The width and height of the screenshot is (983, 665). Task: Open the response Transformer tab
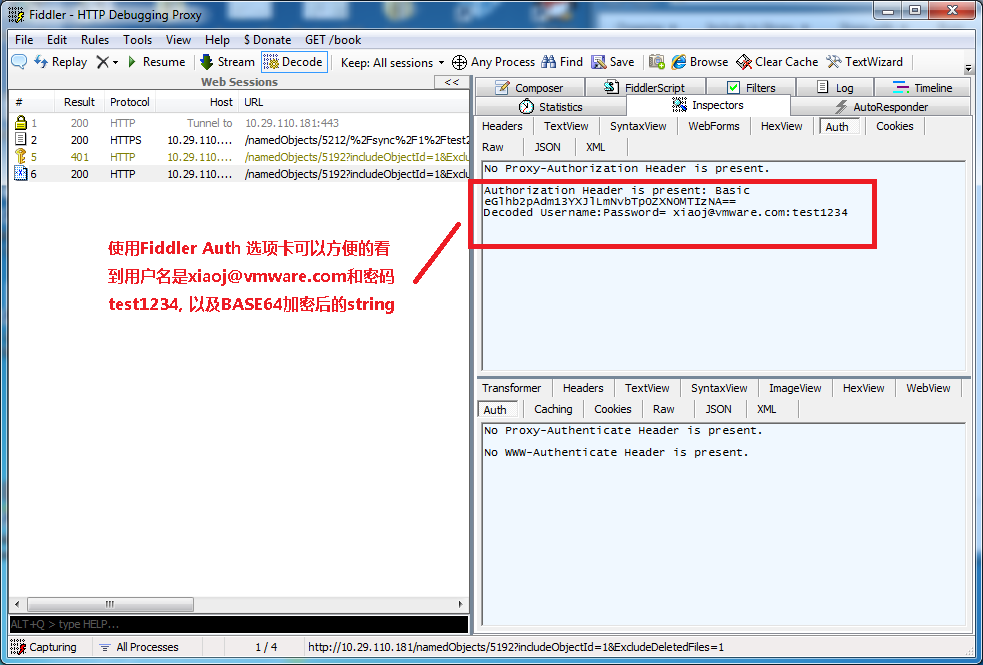click(512, 388)
